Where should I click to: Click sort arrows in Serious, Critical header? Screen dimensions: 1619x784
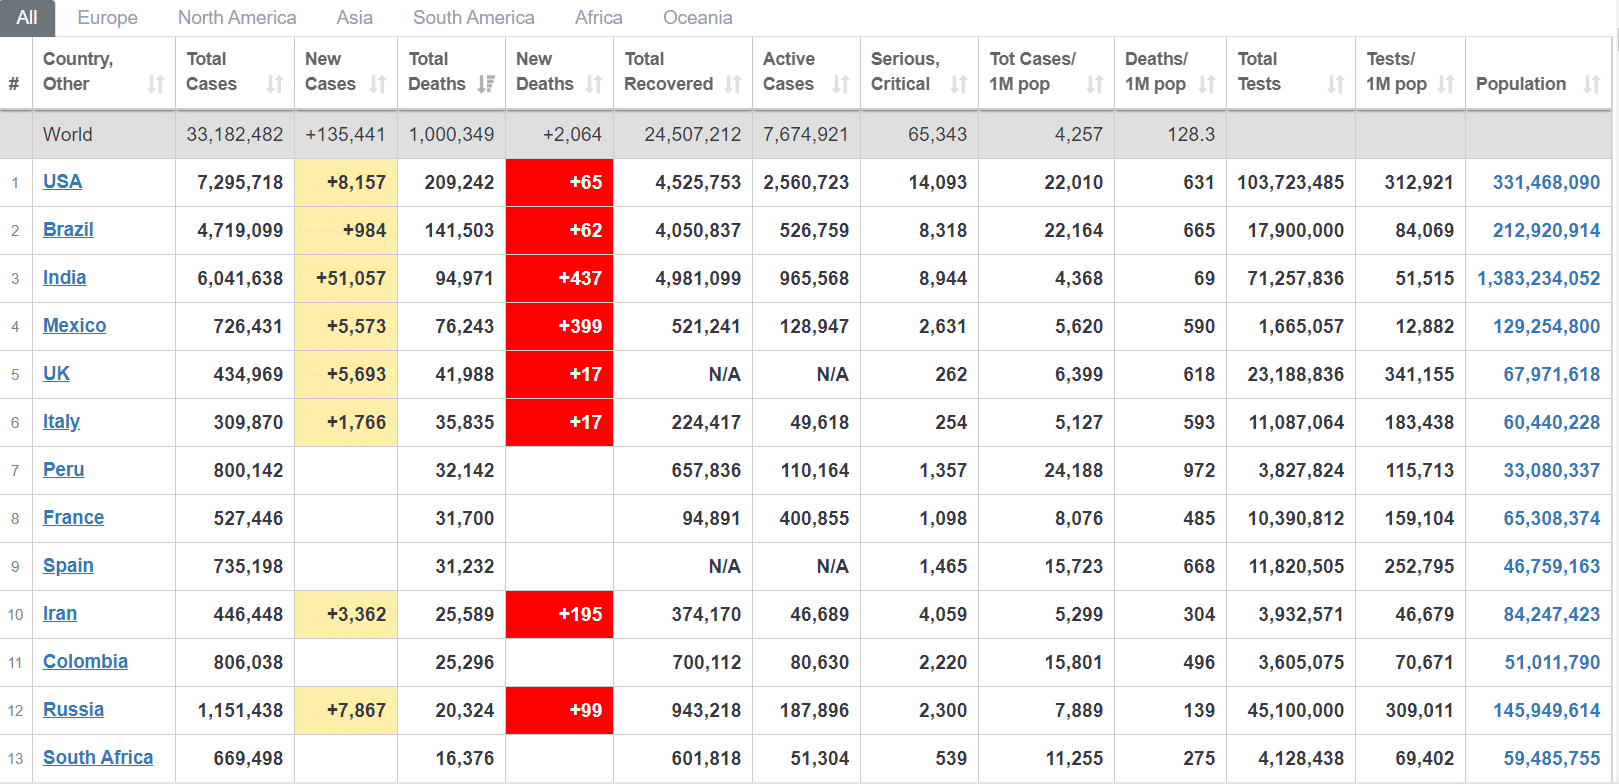tap(959, 85)
